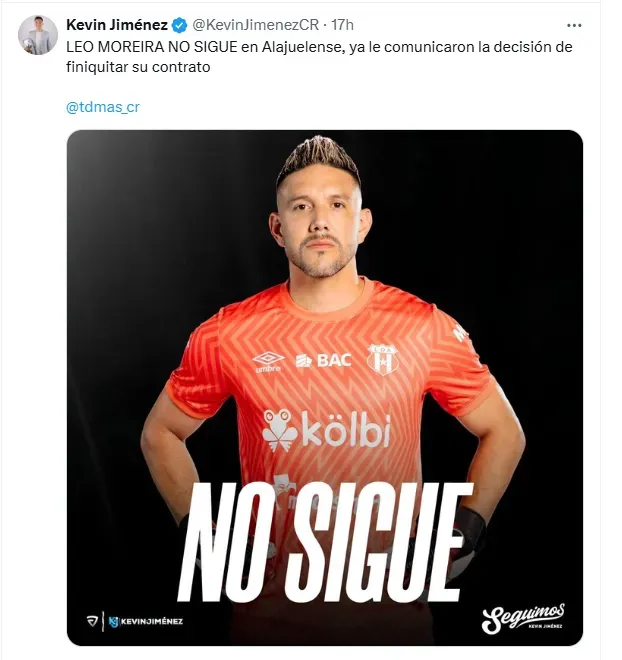Click the KEVINJIMÉNEZ watermark logo in image
The width and height of the screenshot is (622, 660).
pos(146,621)
